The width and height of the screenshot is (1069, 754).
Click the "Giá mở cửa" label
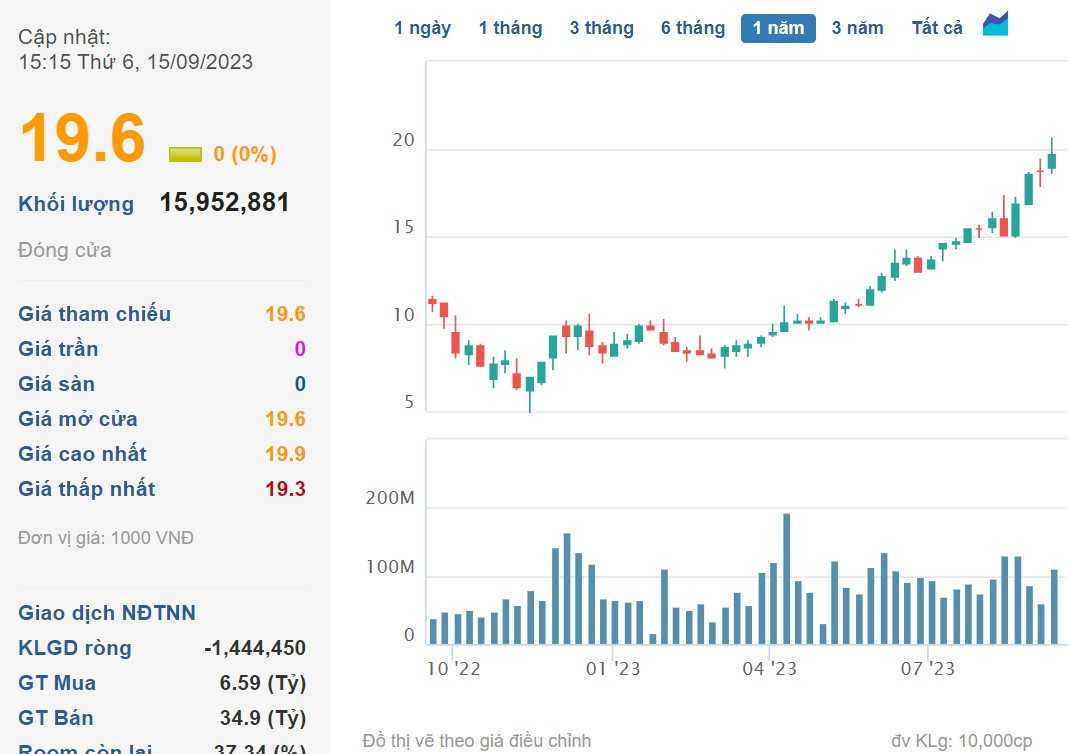pos(78,419)
